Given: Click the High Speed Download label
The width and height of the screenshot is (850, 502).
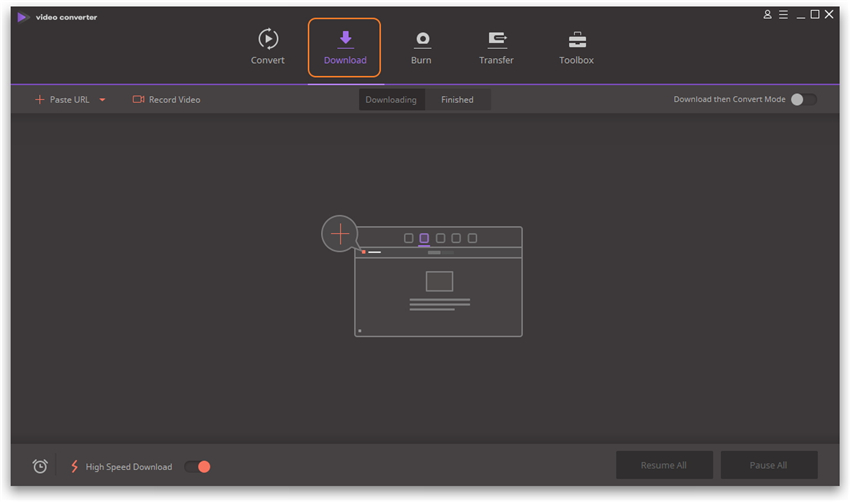Looking at the screenshot, I should pyautogui.click(x=128, y=467).
